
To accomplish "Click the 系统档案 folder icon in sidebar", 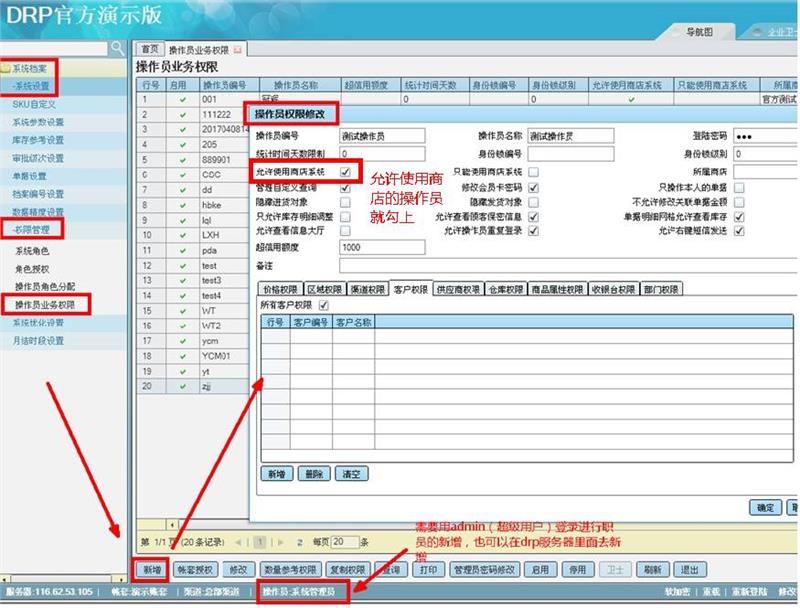I will pyautogui.click(x=6, y=68).
